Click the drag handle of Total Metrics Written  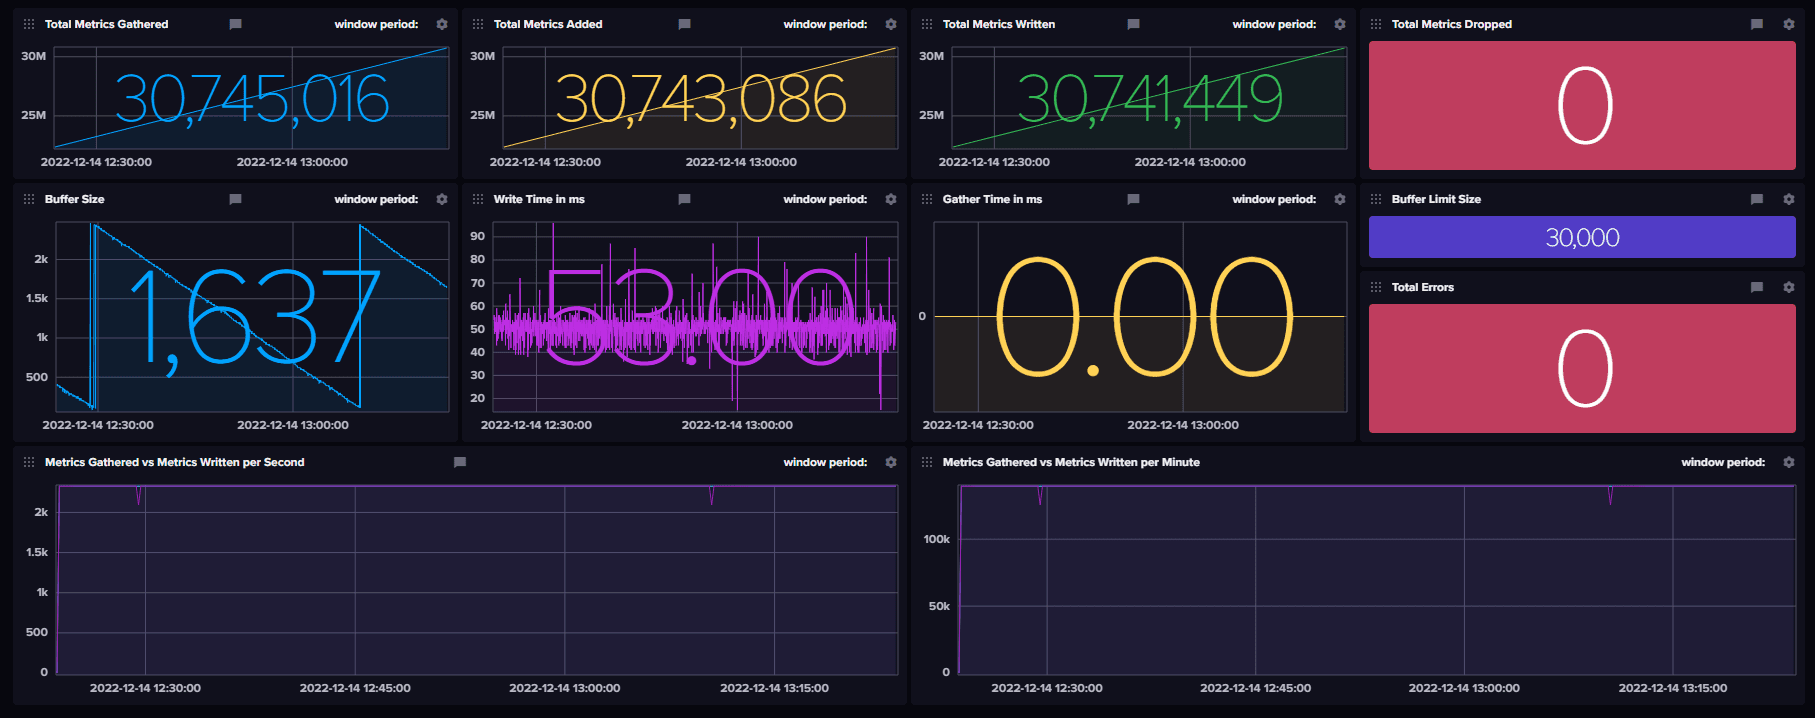927,24
